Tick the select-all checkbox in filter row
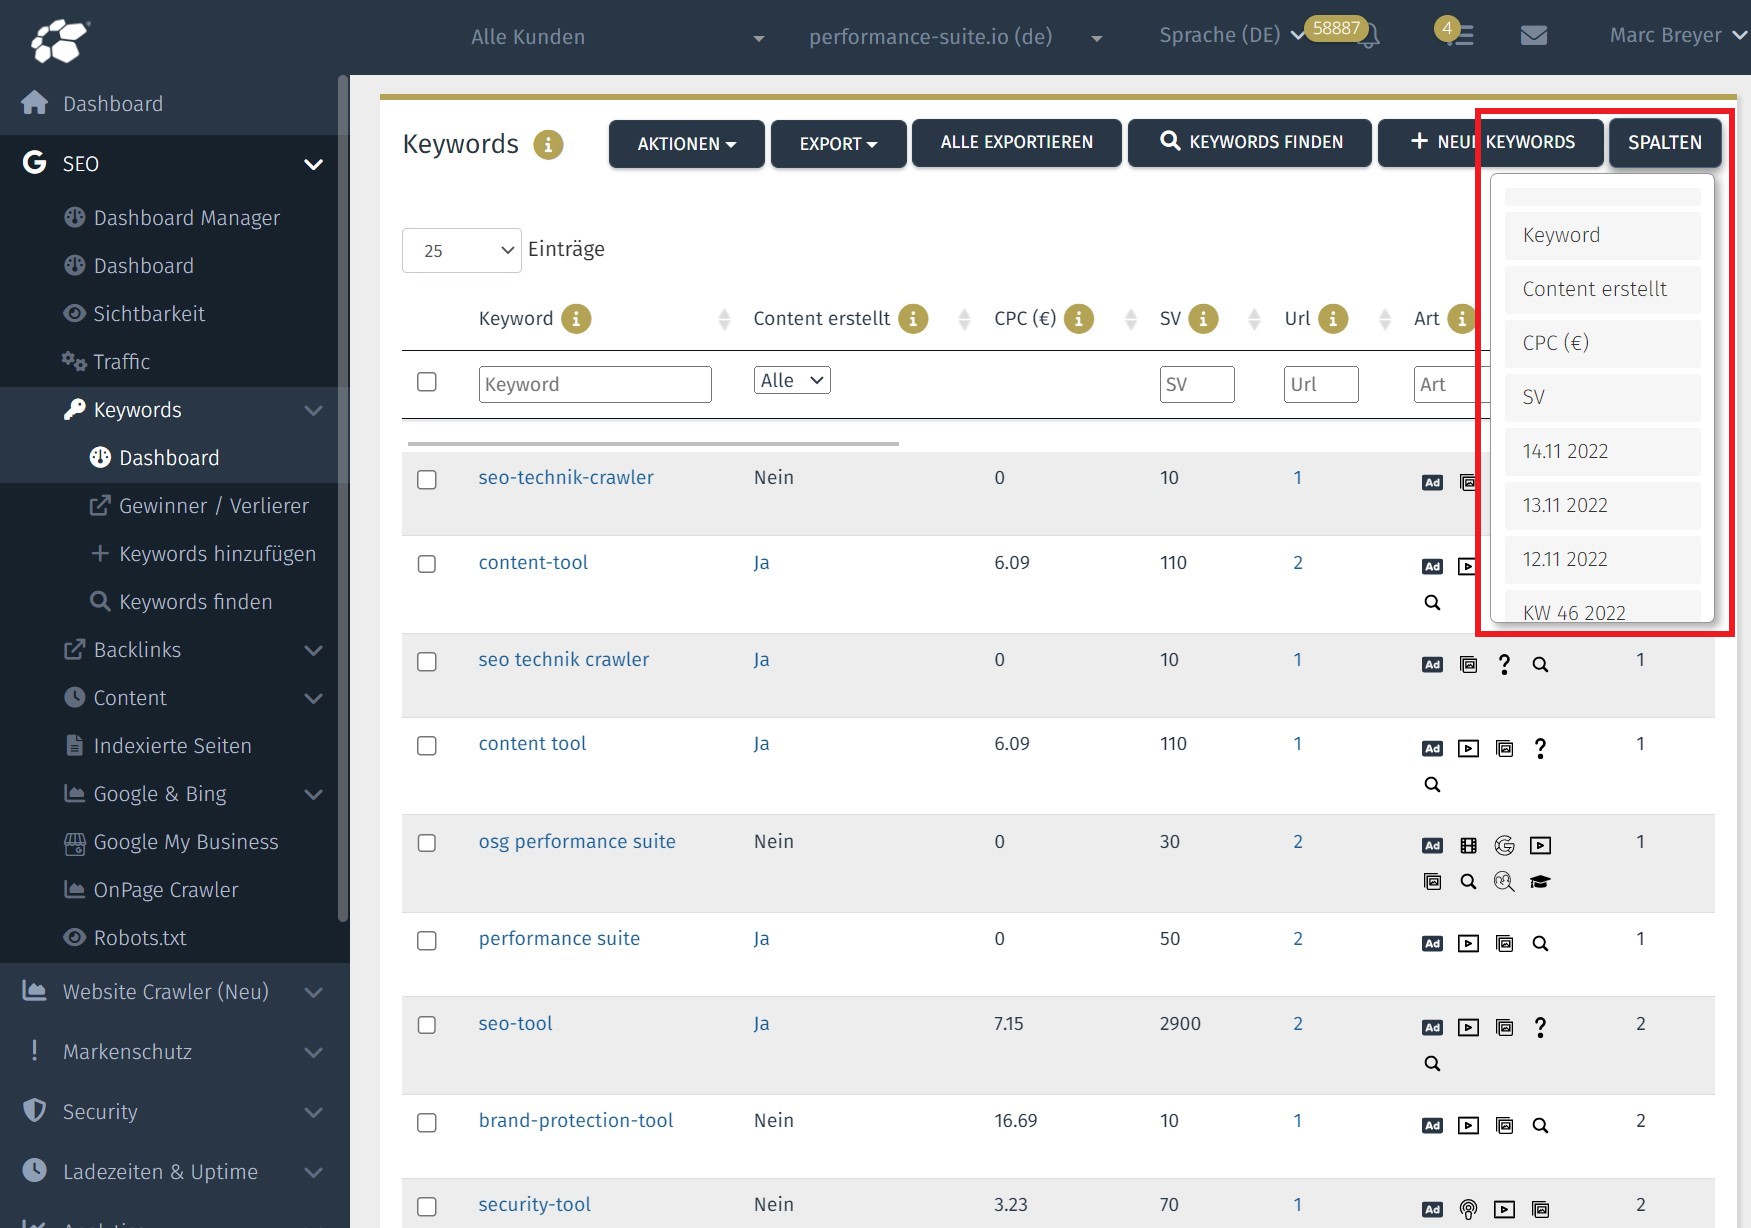The width and height of the screenshot is (1751, 1228). click(x=427, y=382)
